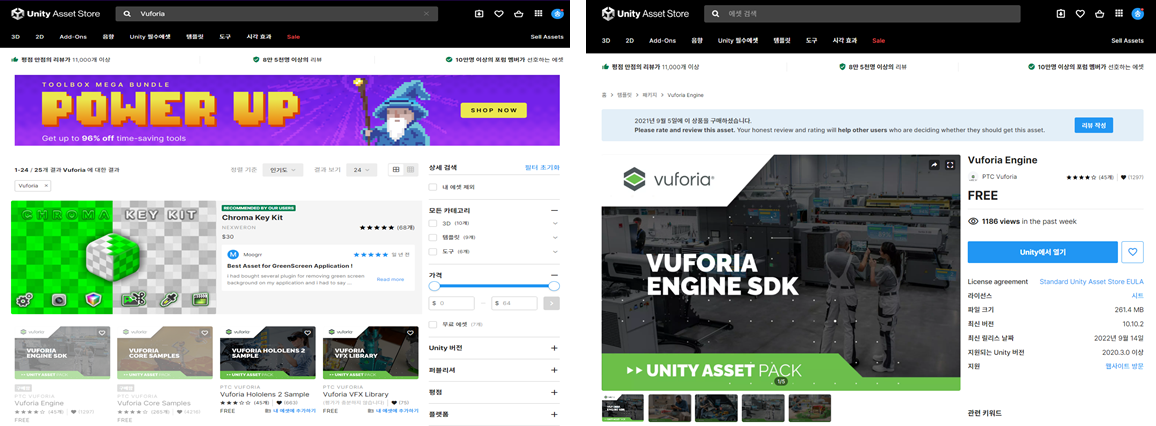Click user avatar in right window header
The height and width of the screenshot is (426, 1156).
click(1138, 14)
